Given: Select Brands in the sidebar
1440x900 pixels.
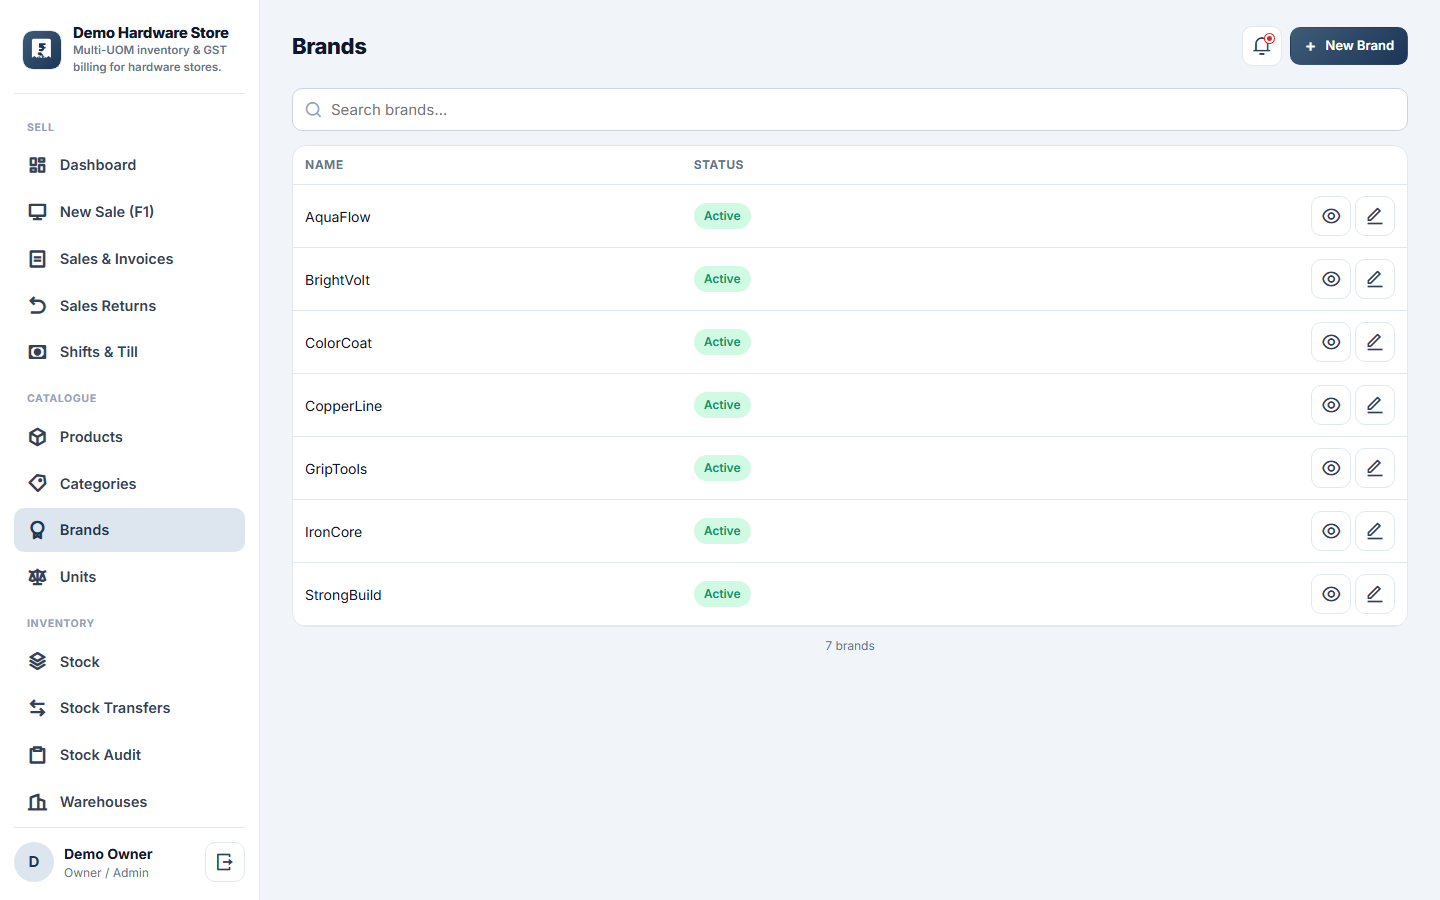Looking at the screenshot, I should [x=129, y=530].
